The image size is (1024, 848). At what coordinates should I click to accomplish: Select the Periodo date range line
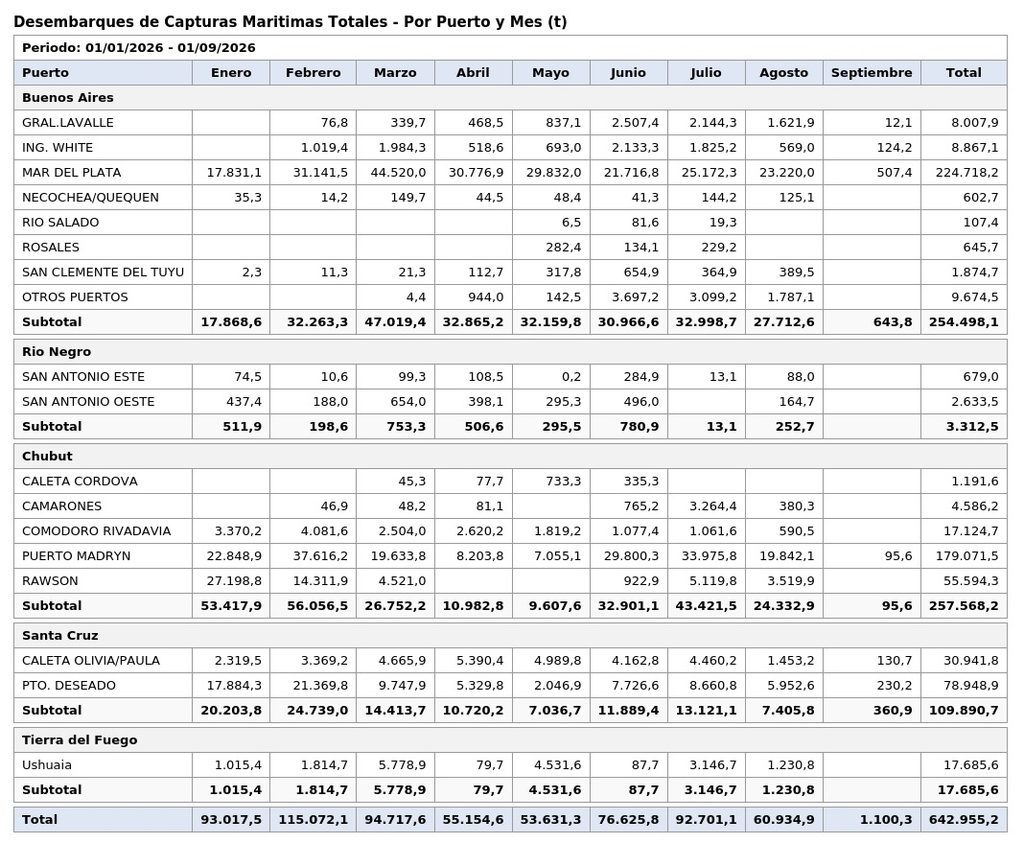click(x=138, y=48)
